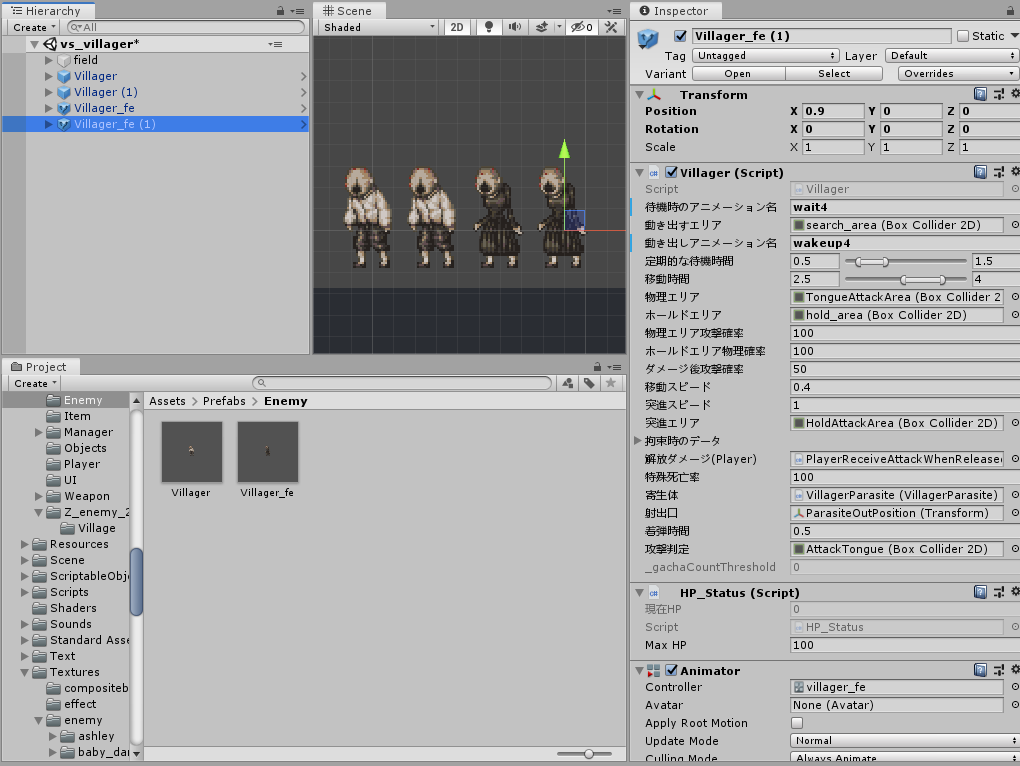Image resolution: width=1020 pixels, height=766 pixels.
Task: Open the Transform component settings gear
Action: 1015,94
